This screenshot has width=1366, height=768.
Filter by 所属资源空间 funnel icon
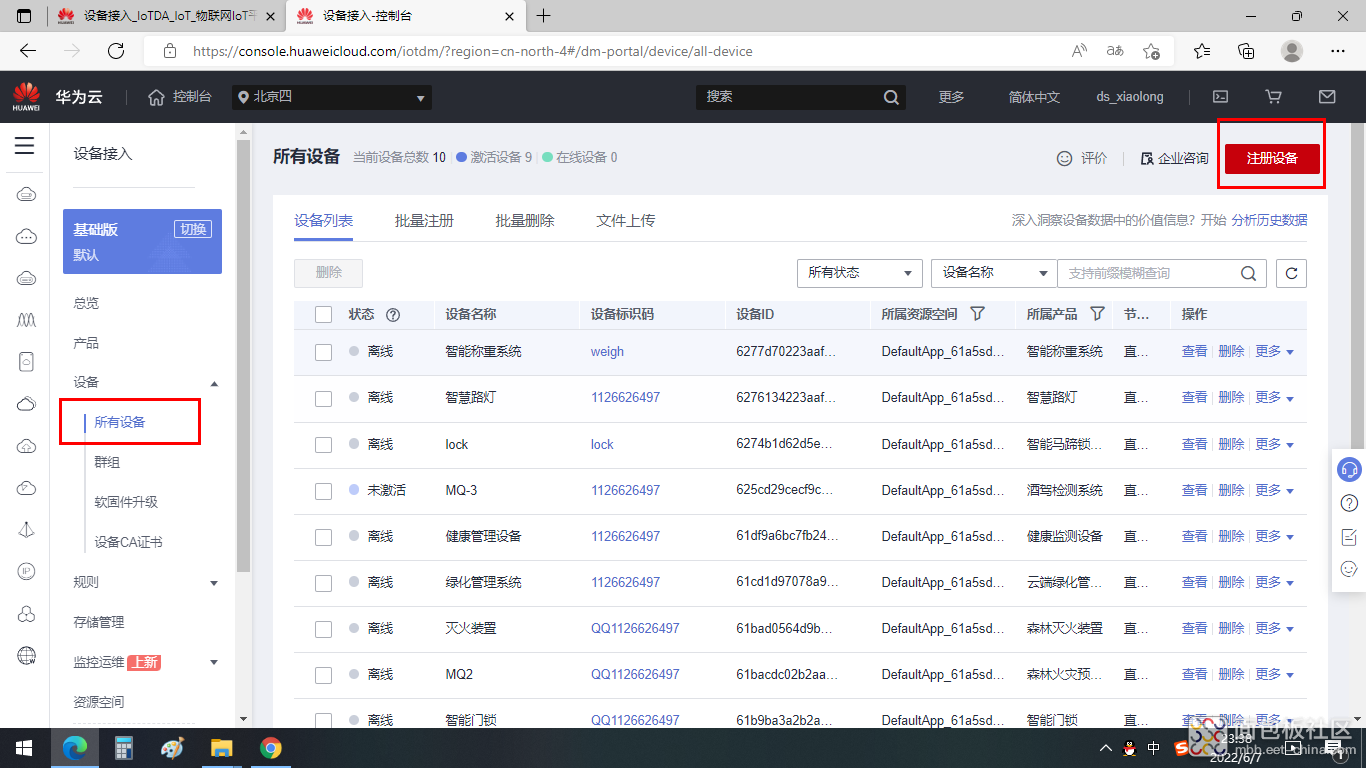pos(977,314)
